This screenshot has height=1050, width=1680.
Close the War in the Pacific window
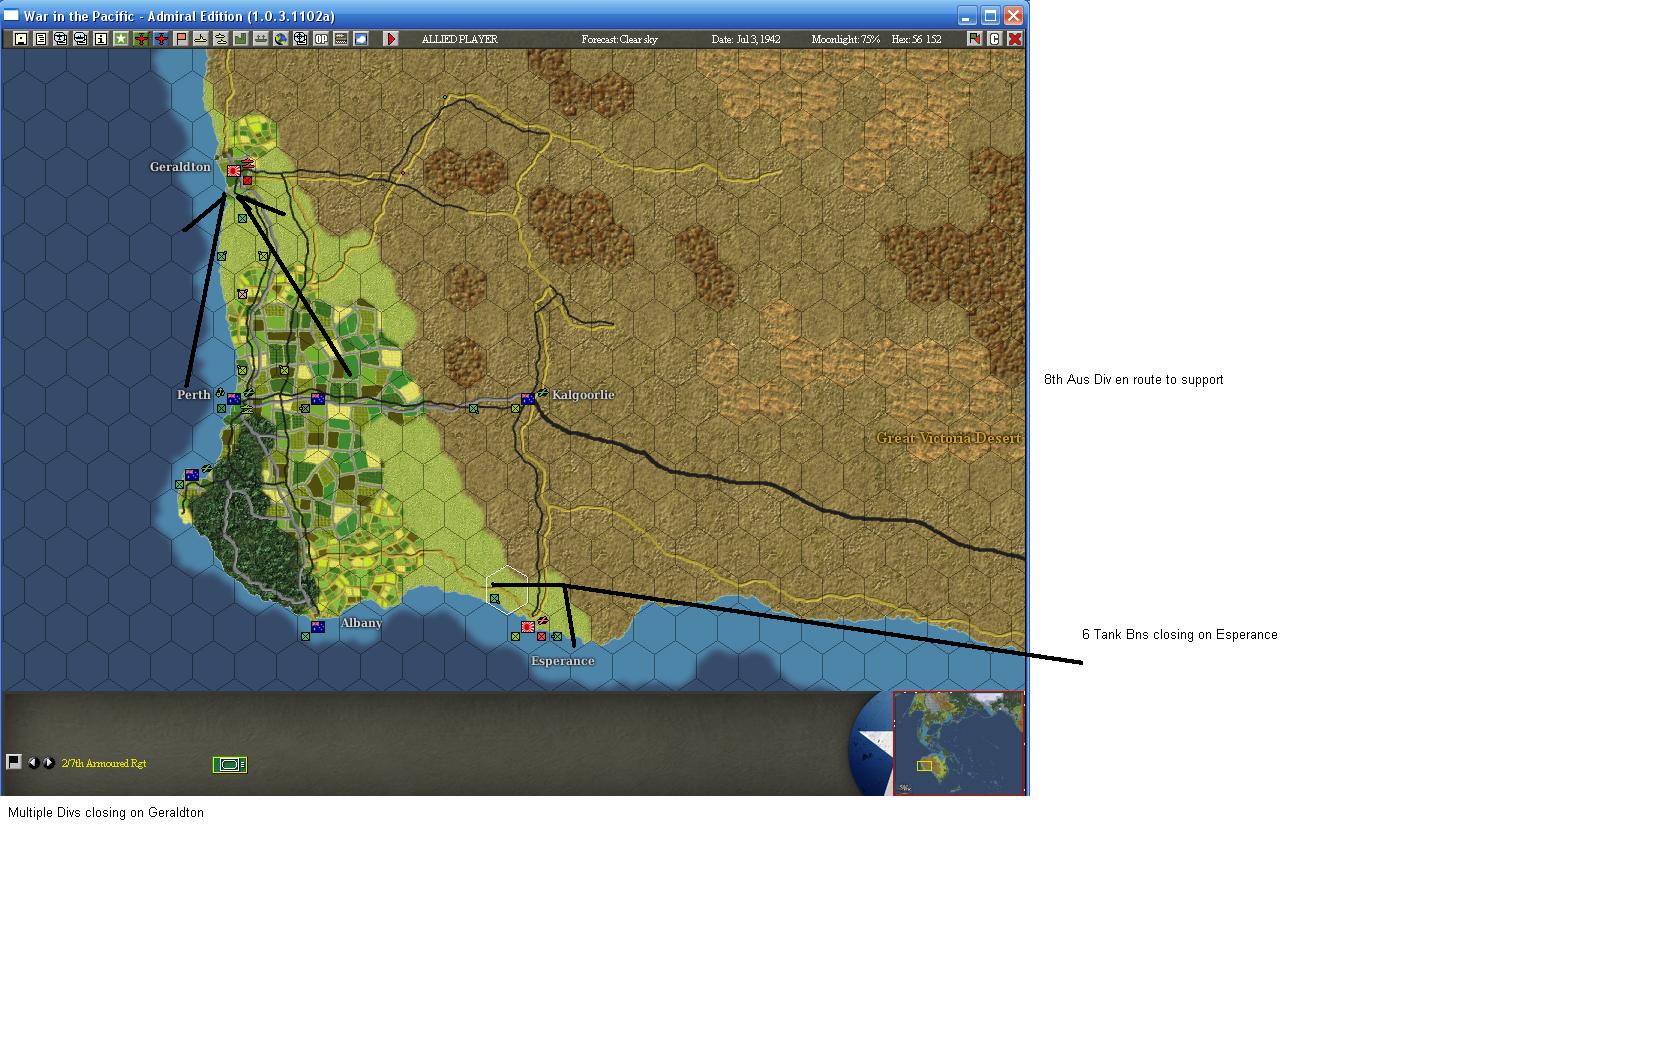[x=1013, y=15]
